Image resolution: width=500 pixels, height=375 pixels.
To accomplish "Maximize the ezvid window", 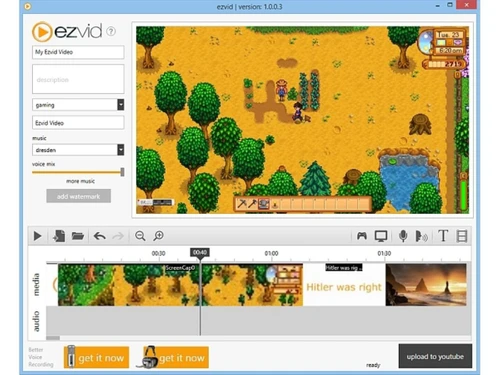I will coord(450,5).
